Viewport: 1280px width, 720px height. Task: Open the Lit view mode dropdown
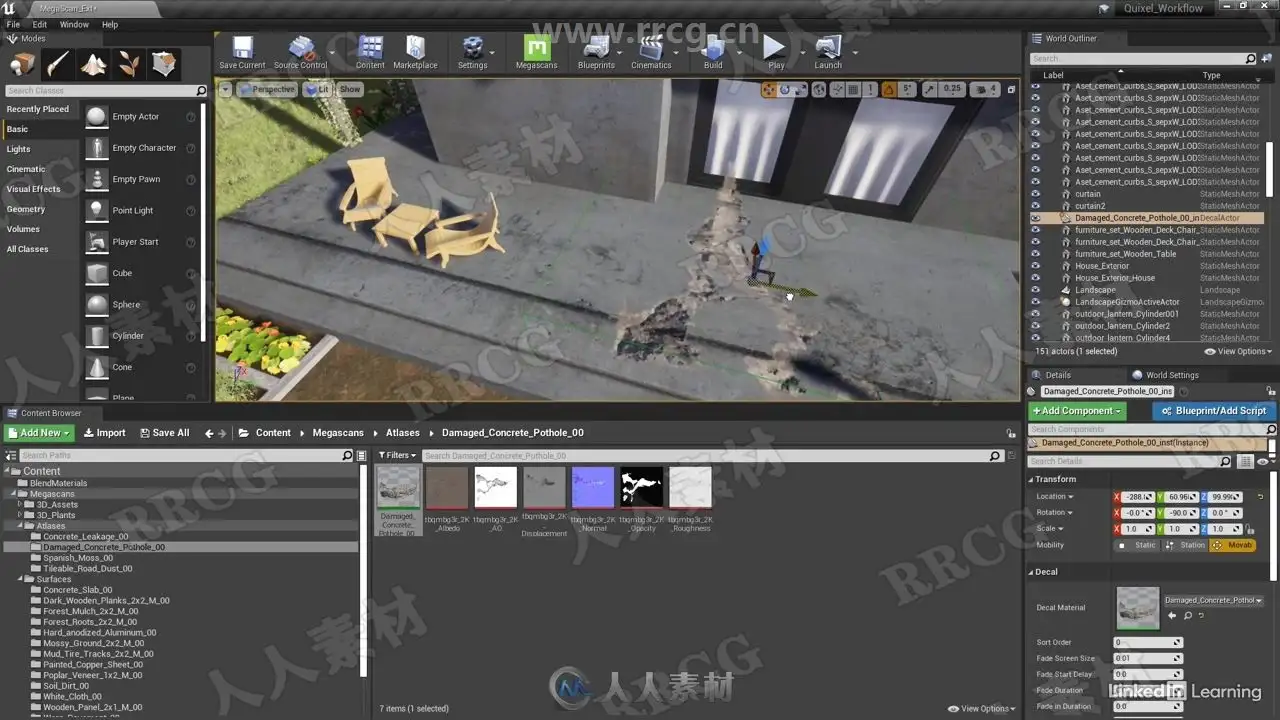coord(318,89)
